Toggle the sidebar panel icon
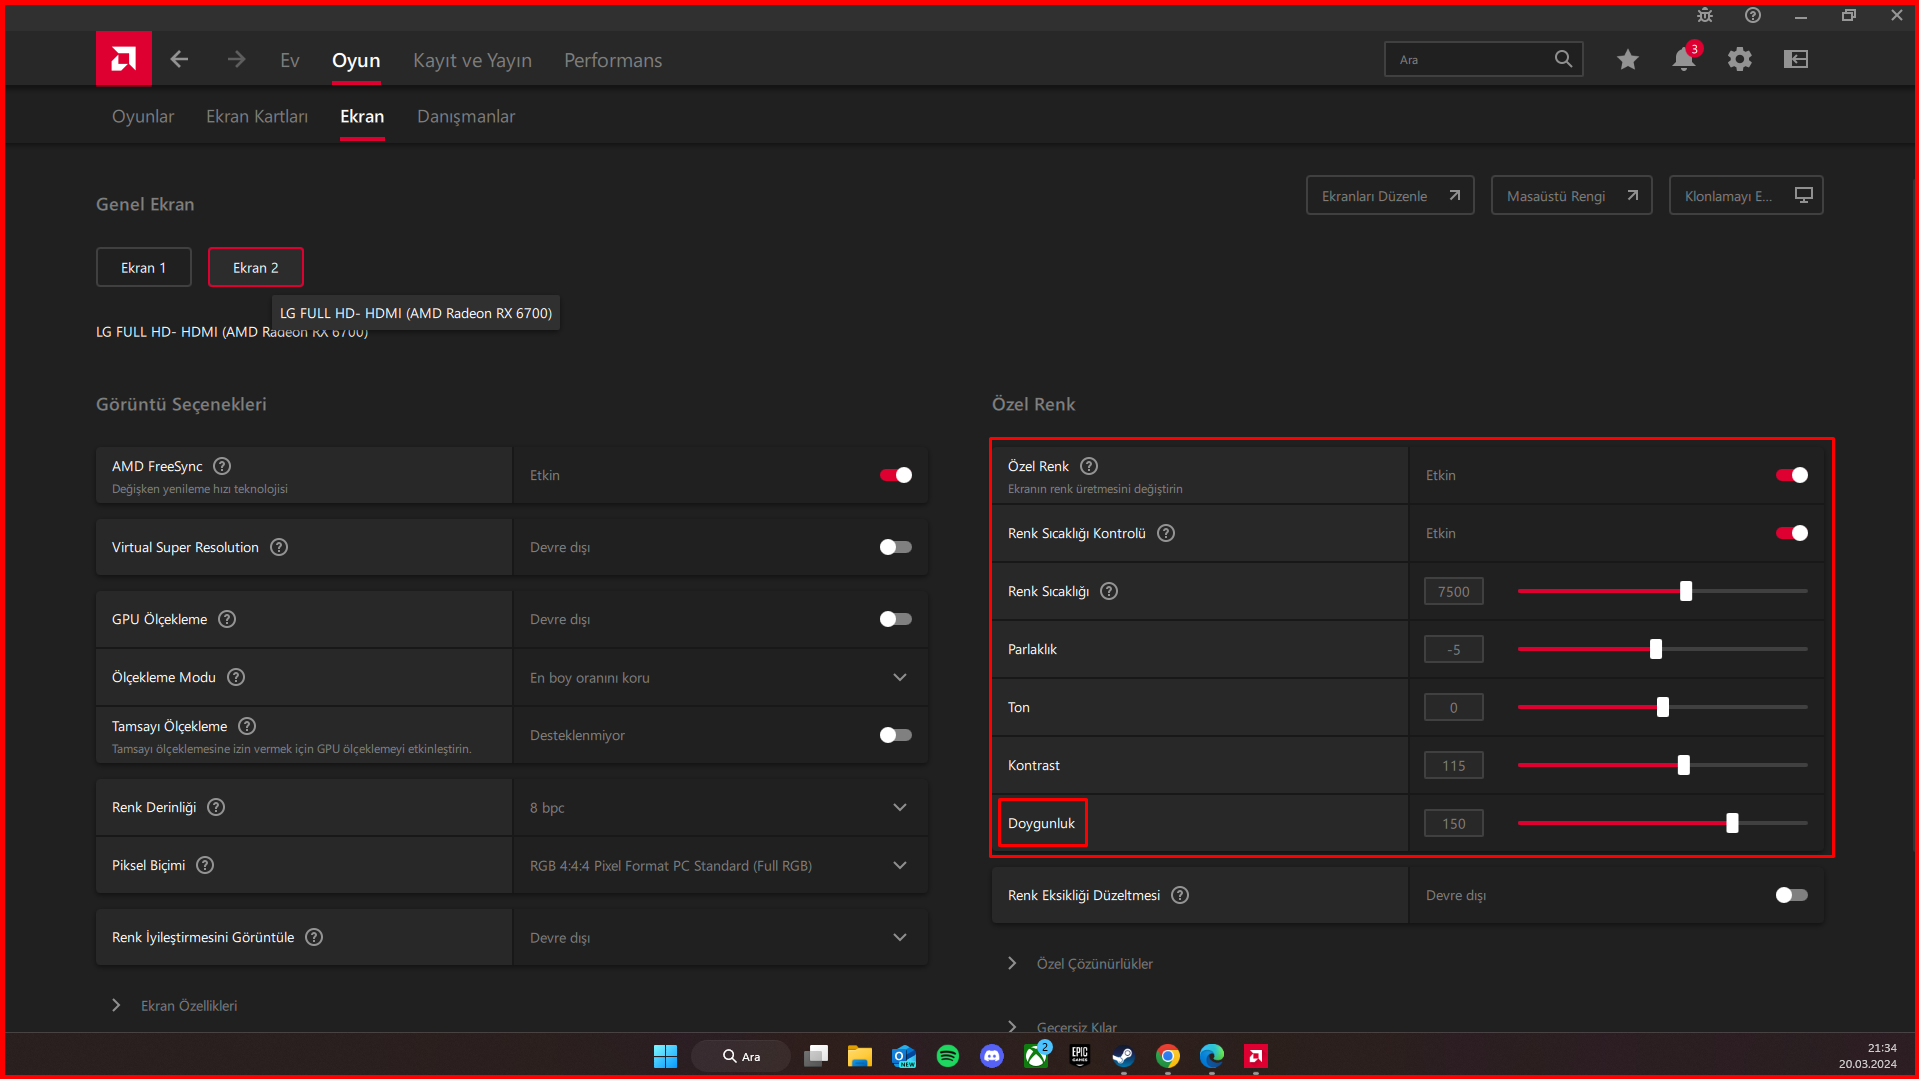 [1796, 59]
